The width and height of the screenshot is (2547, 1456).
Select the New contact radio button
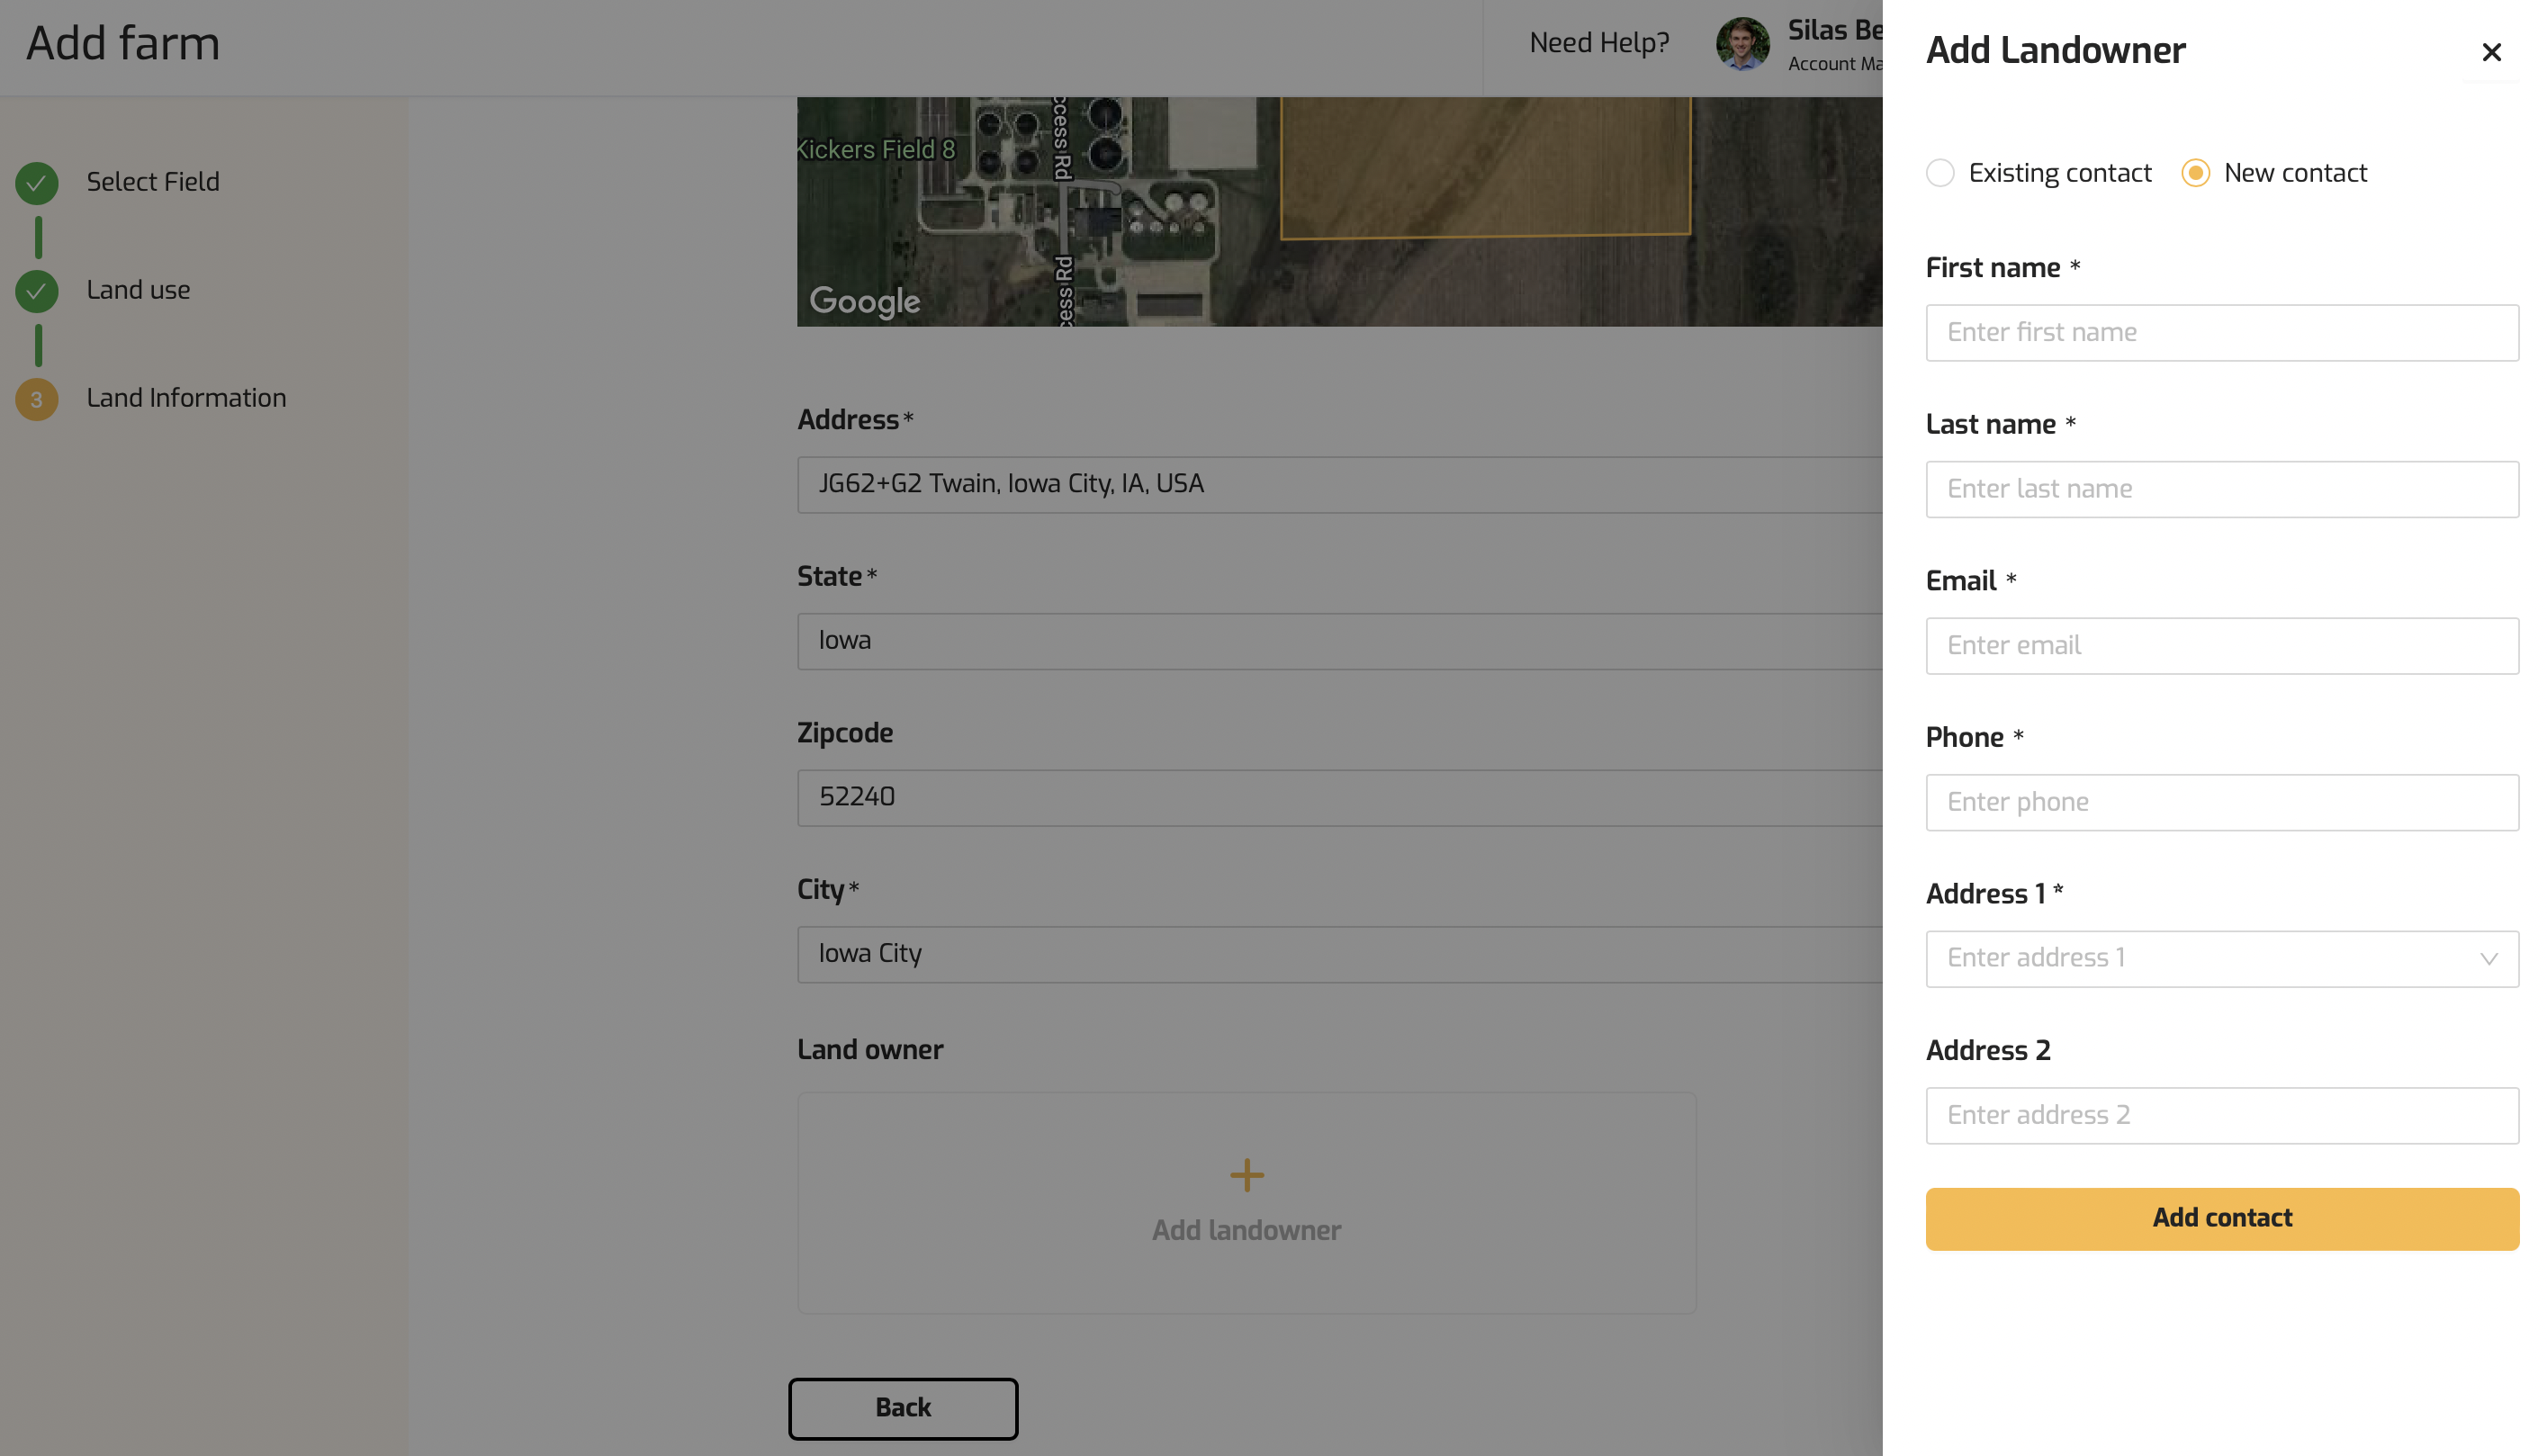point(2195,173)
